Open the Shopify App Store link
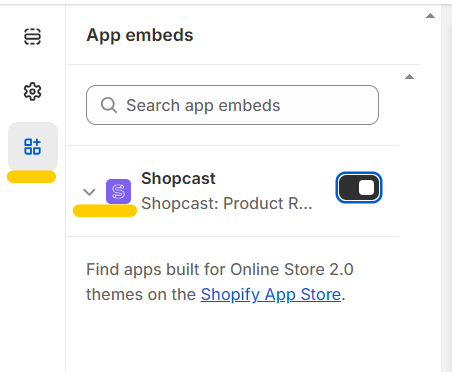 pyautogui.click(x=271, y=294)
